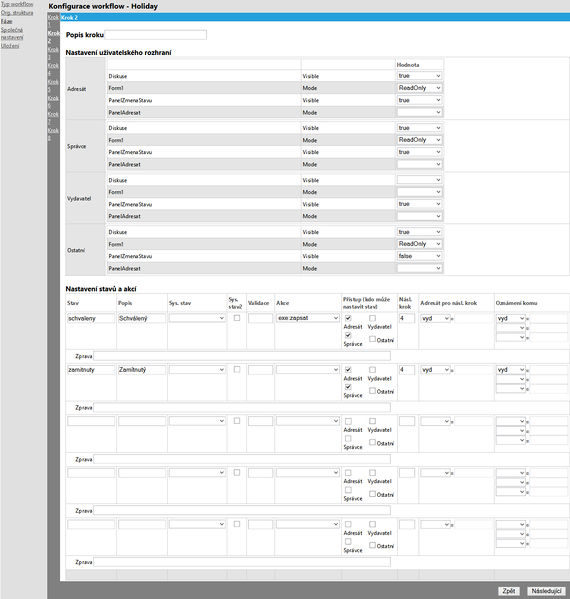Open Adresát Form1 Mode value dropdown
The image size is (570, 599).
click(419, 88)
